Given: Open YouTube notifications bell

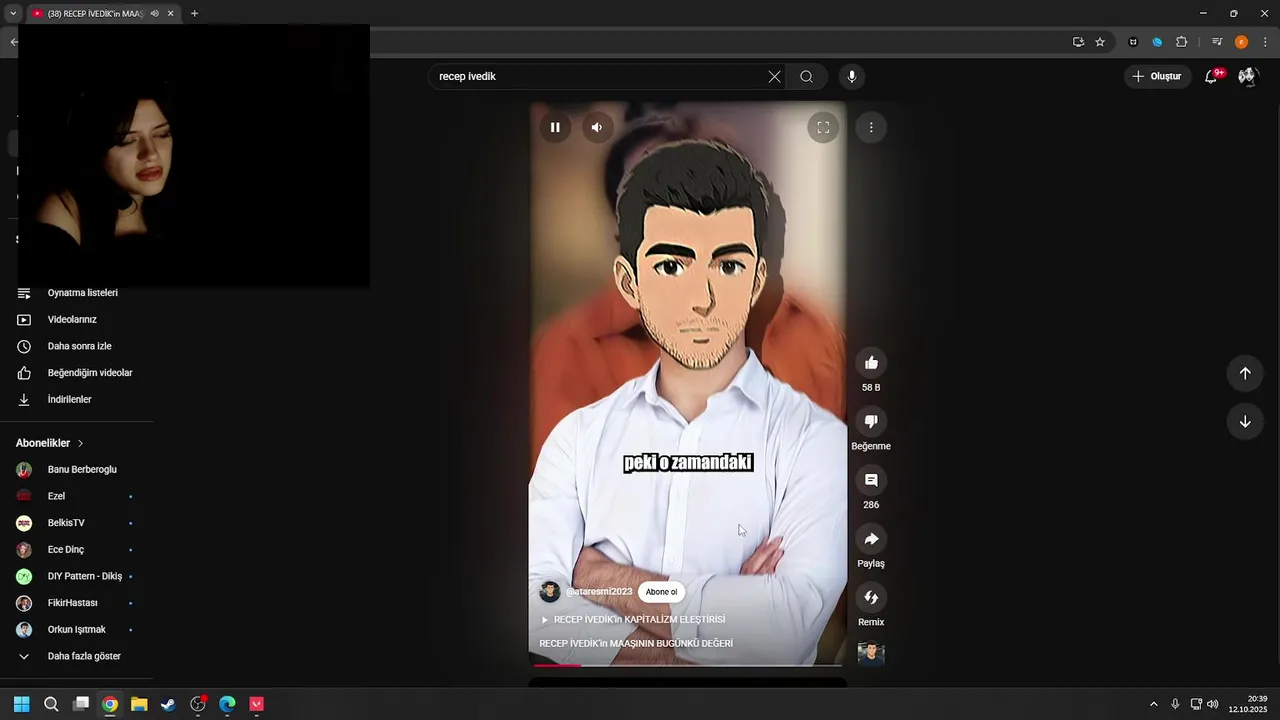Looking at the screenshot, I should 1211,77.
